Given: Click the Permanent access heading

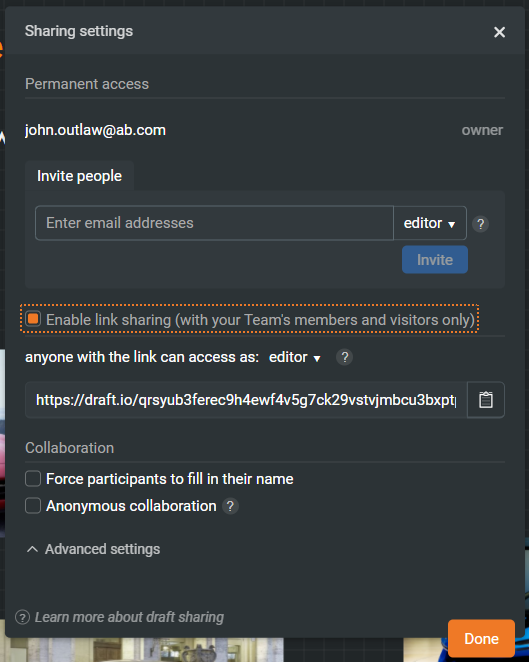Looking at the screenshot, I should coord(87,84).
